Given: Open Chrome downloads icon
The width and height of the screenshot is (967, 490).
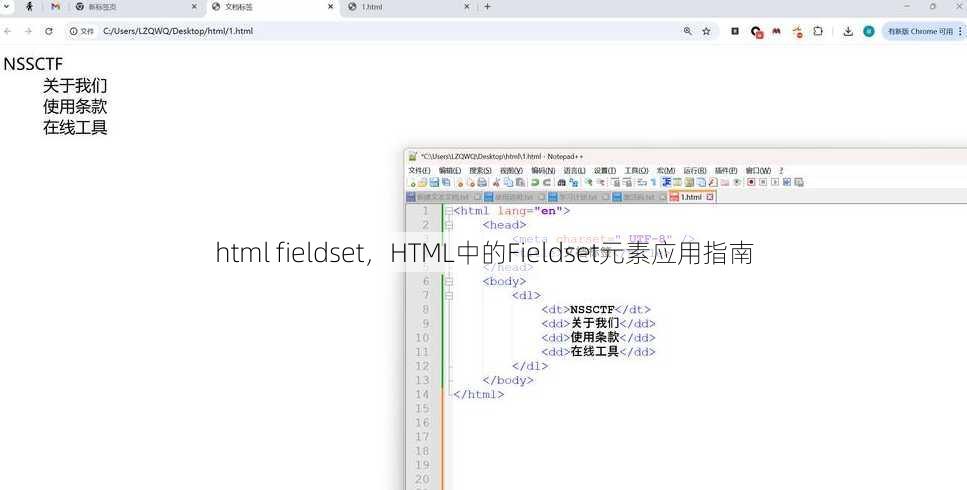Looking at the screenshot, I should tap(848, 31).
